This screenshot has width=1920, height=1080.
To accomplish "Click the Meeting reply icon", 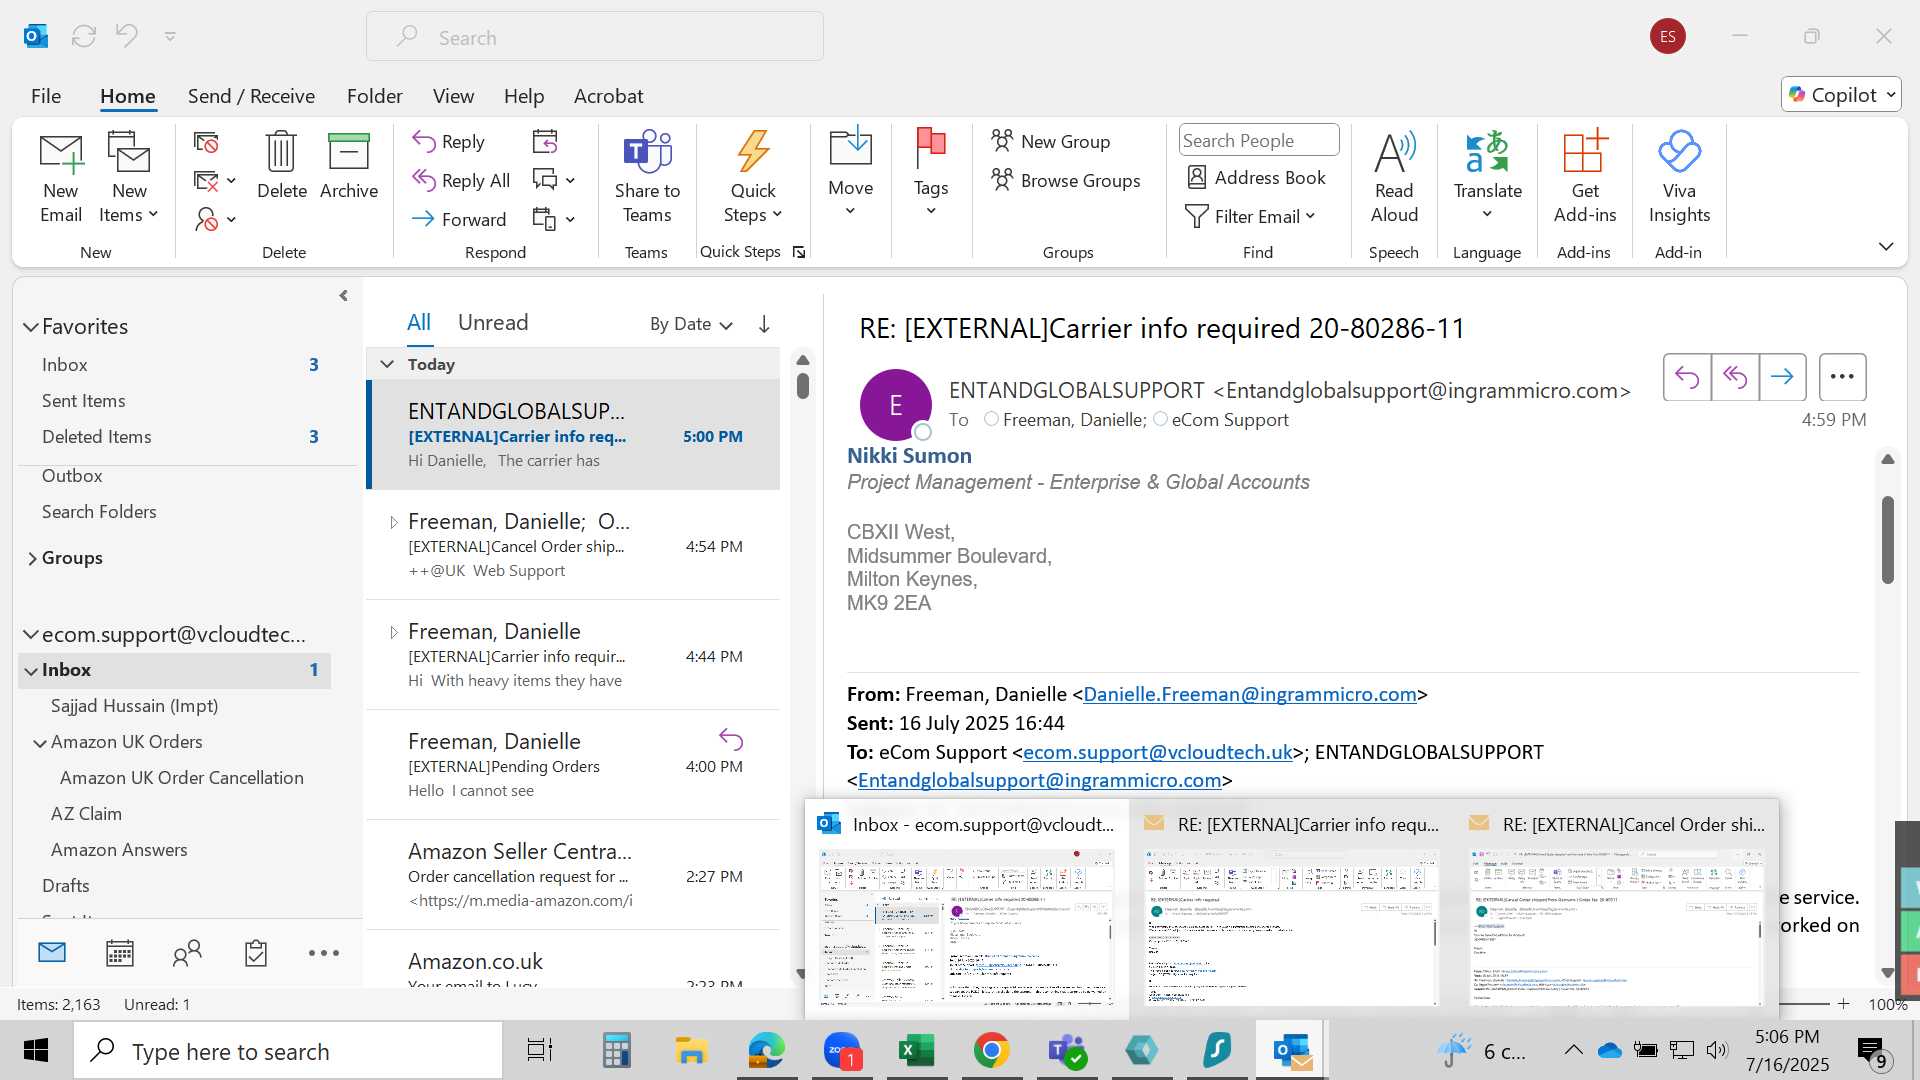I will (x=545, y=142).
